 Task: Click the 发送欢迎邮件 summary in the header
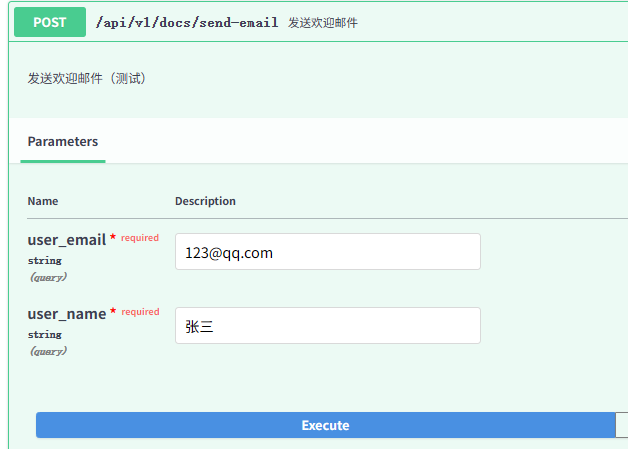[322, 22]
